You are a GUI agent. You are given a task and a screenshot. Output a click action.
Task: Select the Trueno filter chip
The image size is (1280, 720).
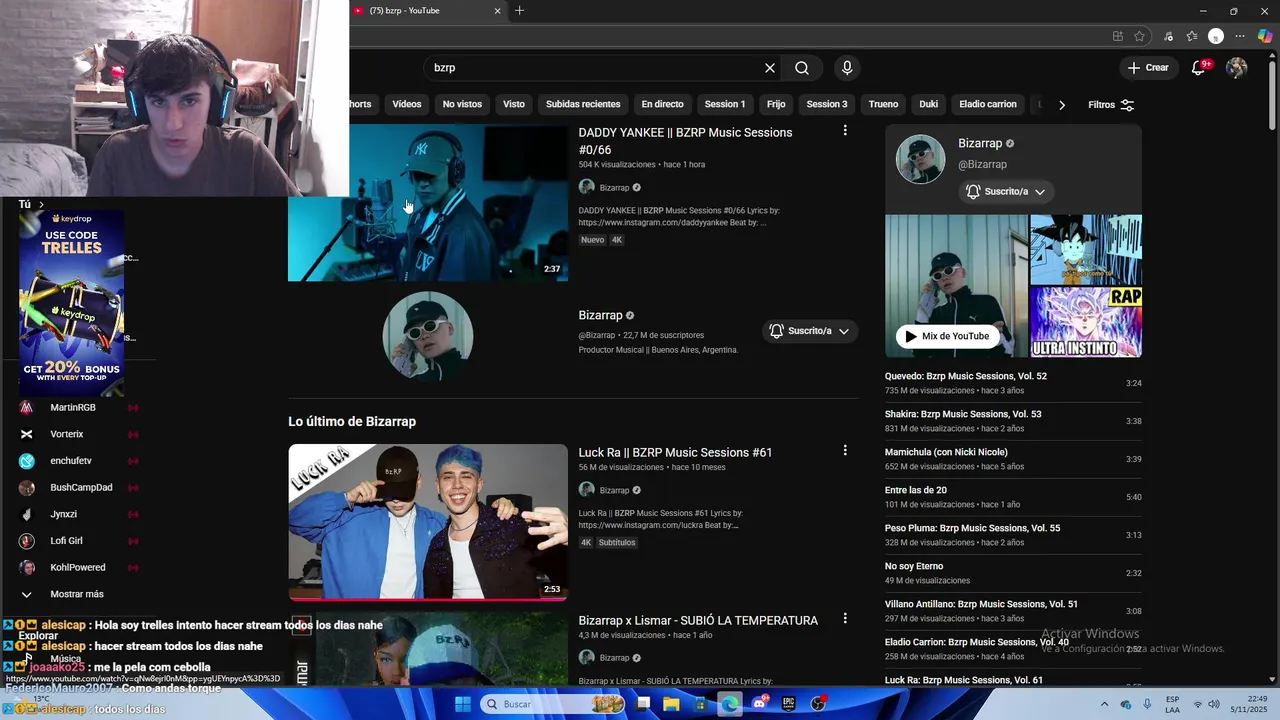883,104
